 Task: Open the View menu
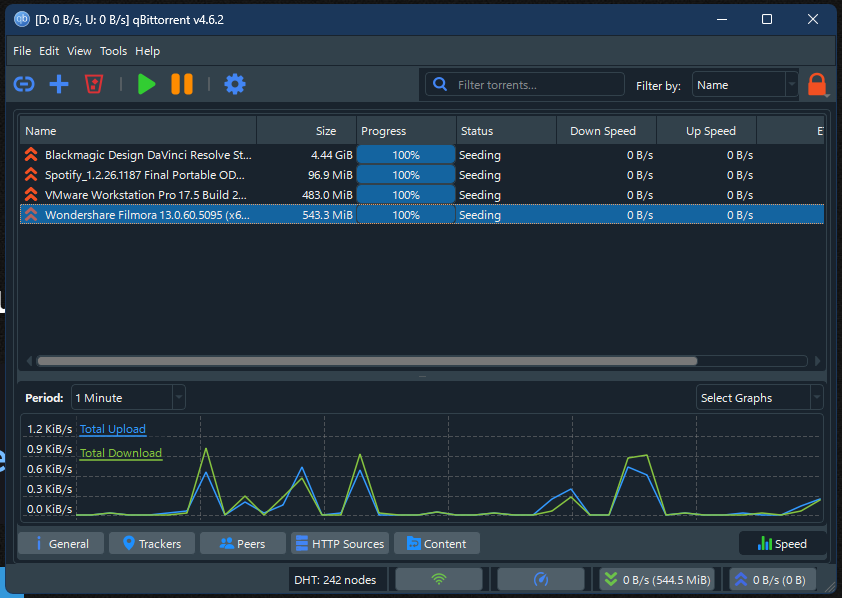pos(79,51)
